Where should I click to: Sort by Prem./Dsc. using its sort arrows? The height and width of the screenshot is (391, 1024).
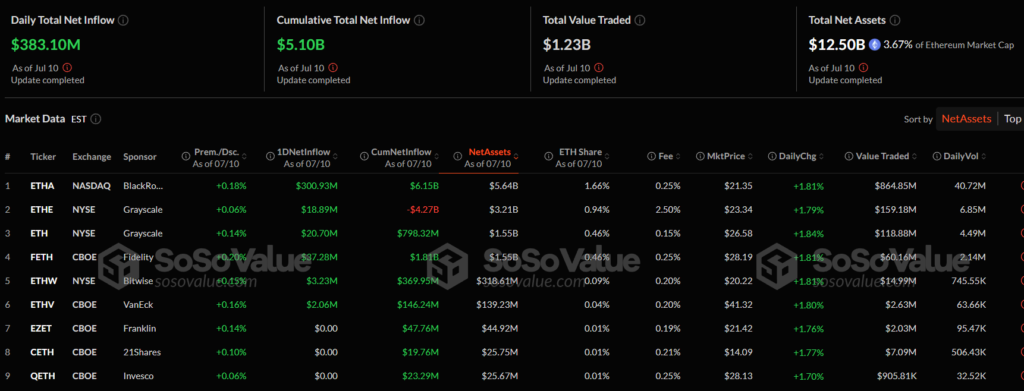point(245,157)
